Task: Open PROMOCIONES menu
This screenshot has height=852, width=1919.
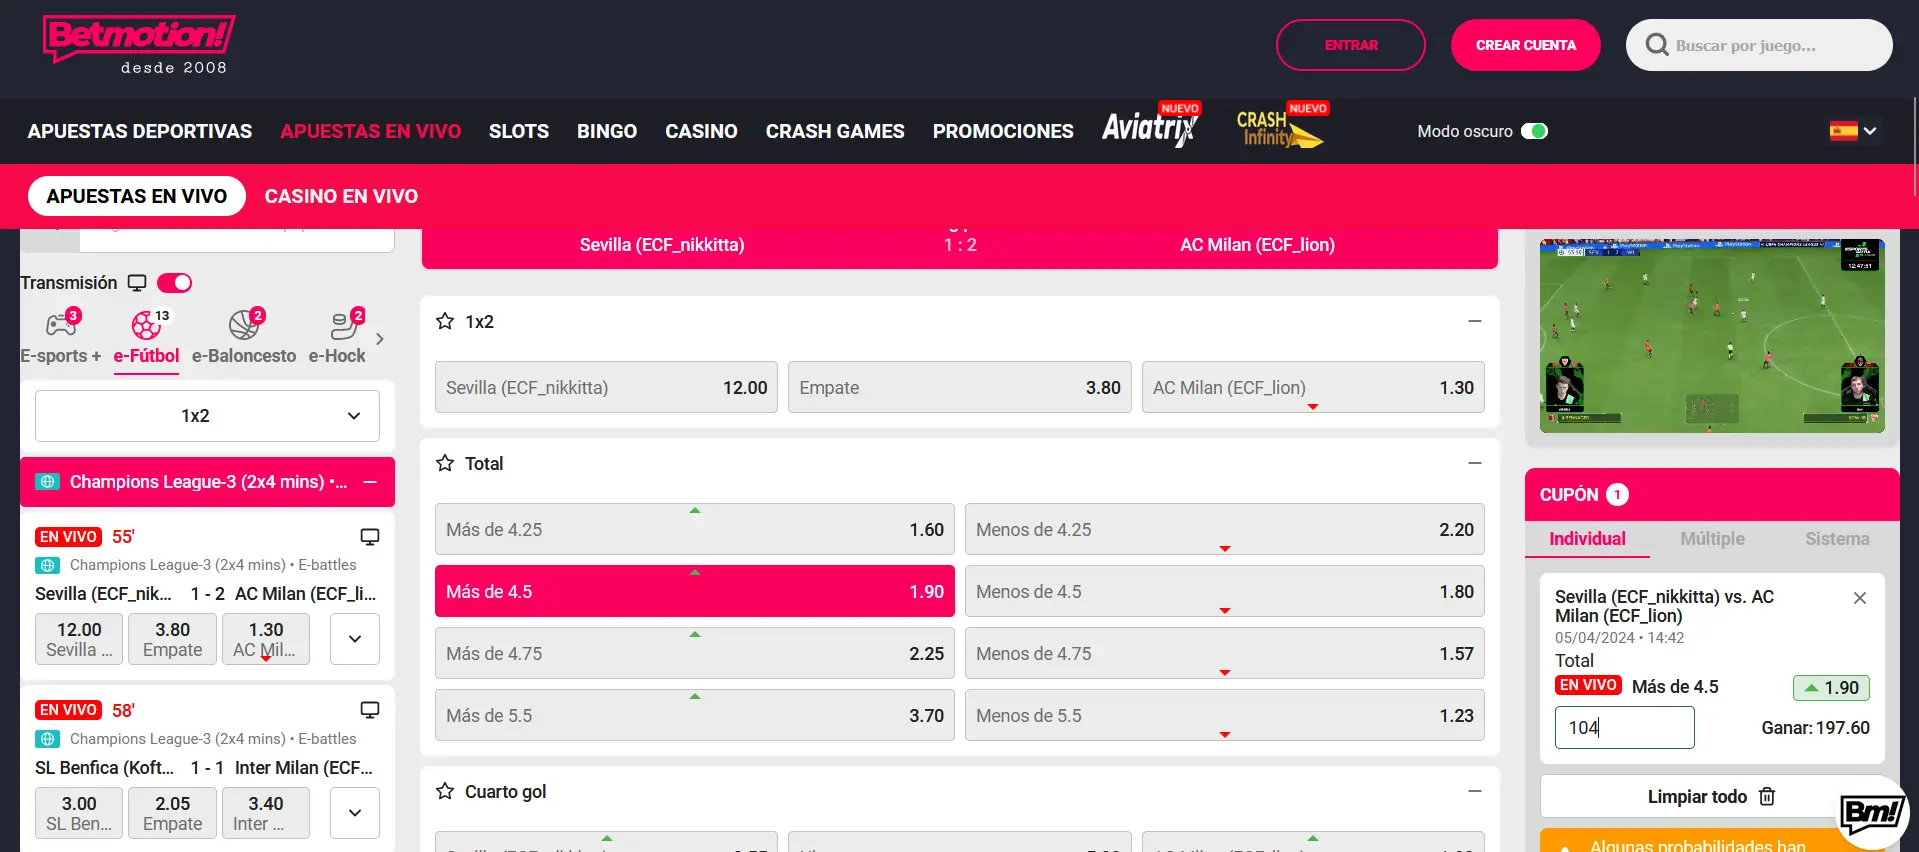Action: pos(1003,131)
